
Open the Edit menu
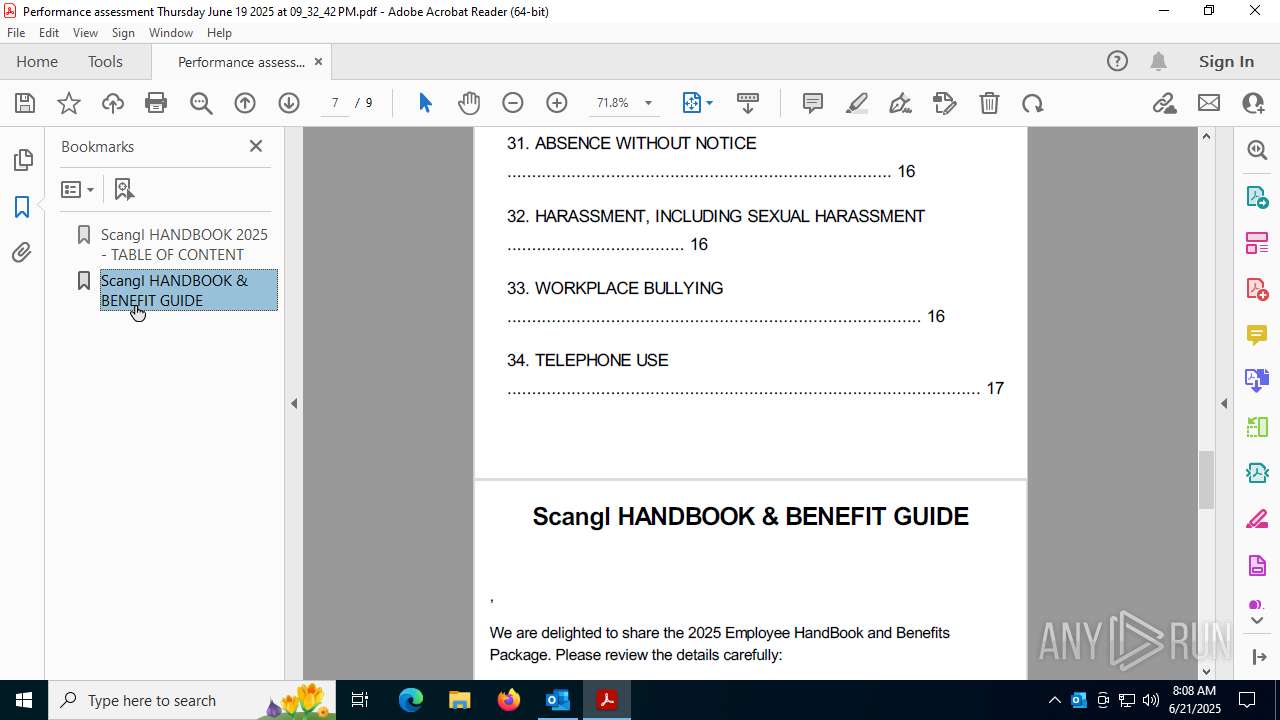coord(49,33)
